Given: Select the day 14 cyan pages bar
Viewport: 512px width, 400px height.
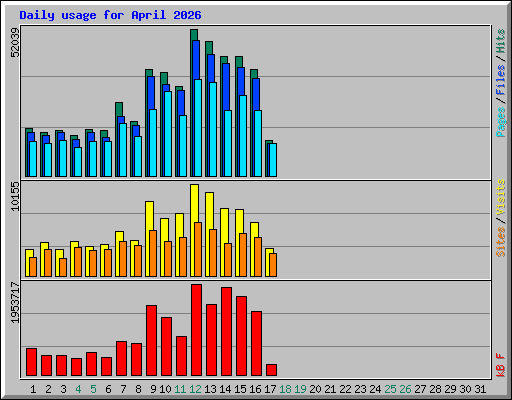Looking at the screenshot, I should tap(228, 144).
